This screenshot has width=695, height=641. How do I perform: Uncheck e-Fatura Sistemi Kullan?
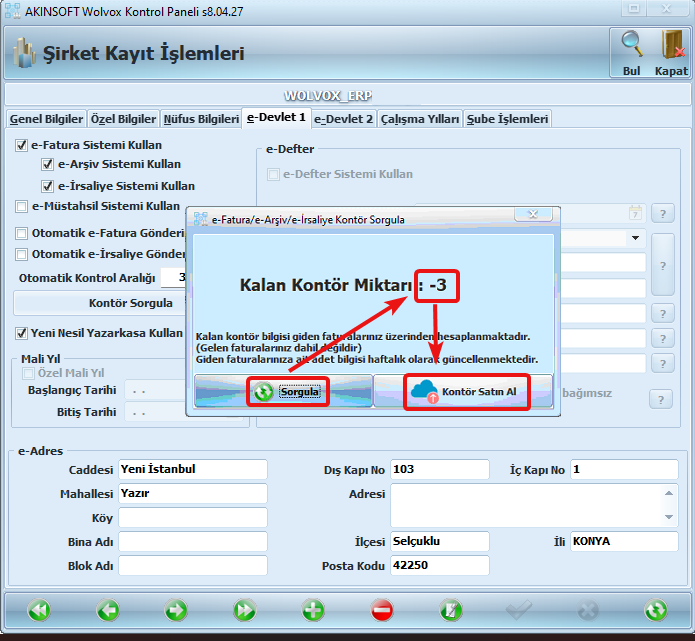pos(22,145)
